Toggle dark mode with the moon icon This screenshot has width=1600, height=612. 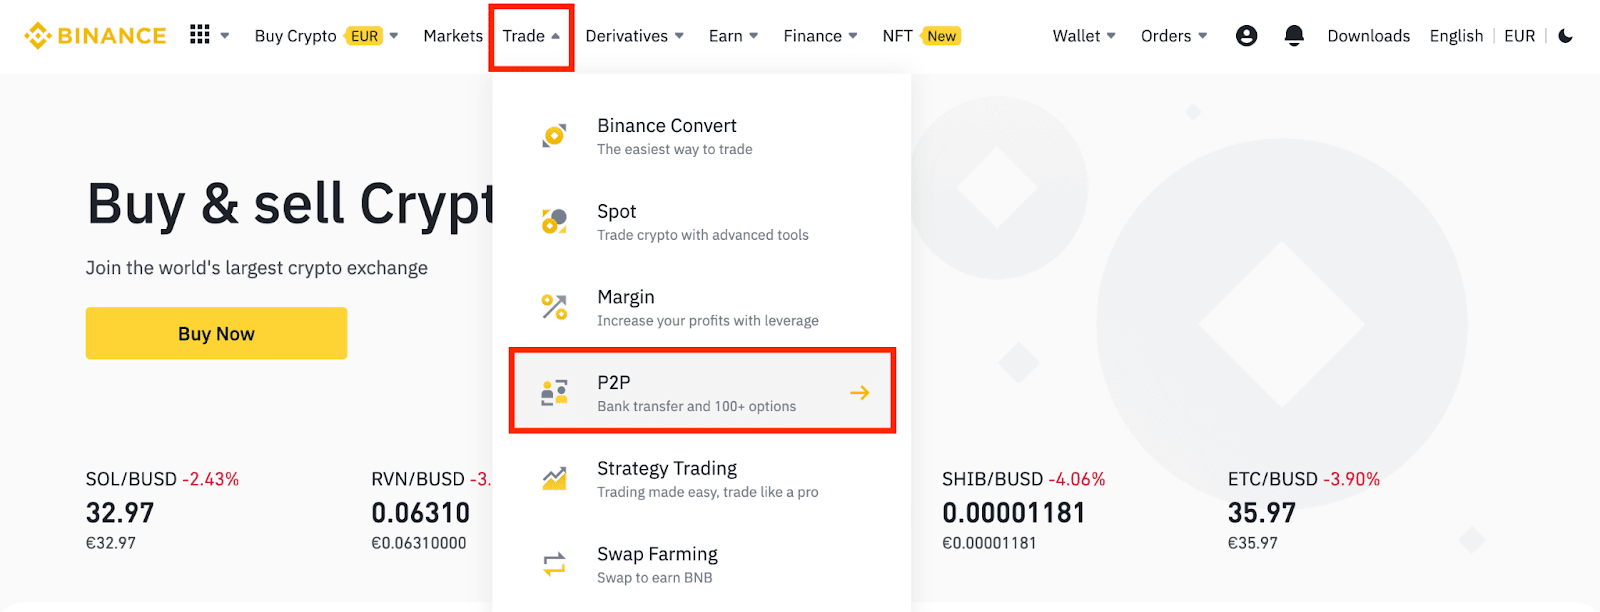click(x=1565, y=34)
